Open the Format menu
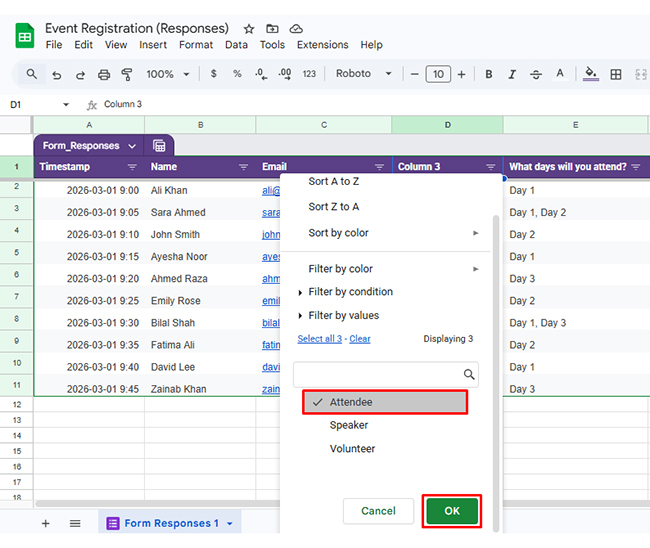 (196, 45)
